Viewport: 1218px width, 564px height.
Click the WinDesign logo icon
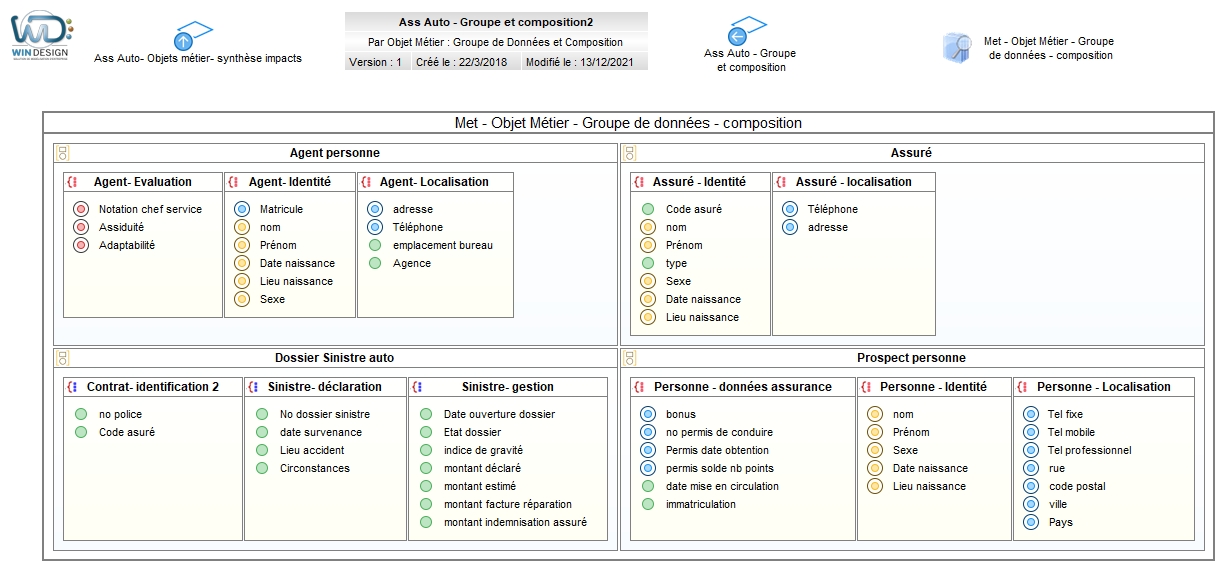[43, 38]
